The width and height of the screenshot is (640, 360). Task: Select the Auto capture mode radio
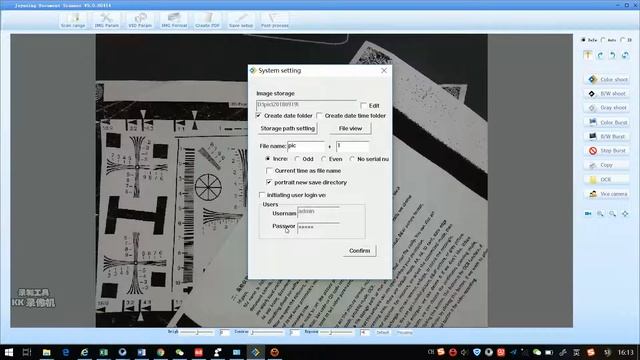603,40
